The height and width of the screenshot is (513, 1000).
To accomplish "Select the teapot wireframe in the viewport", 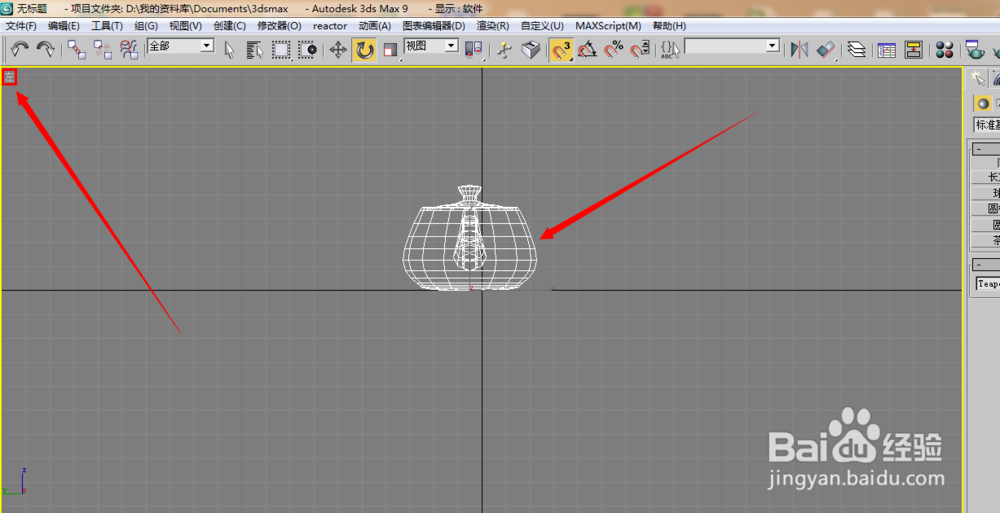I will (469, 239).
